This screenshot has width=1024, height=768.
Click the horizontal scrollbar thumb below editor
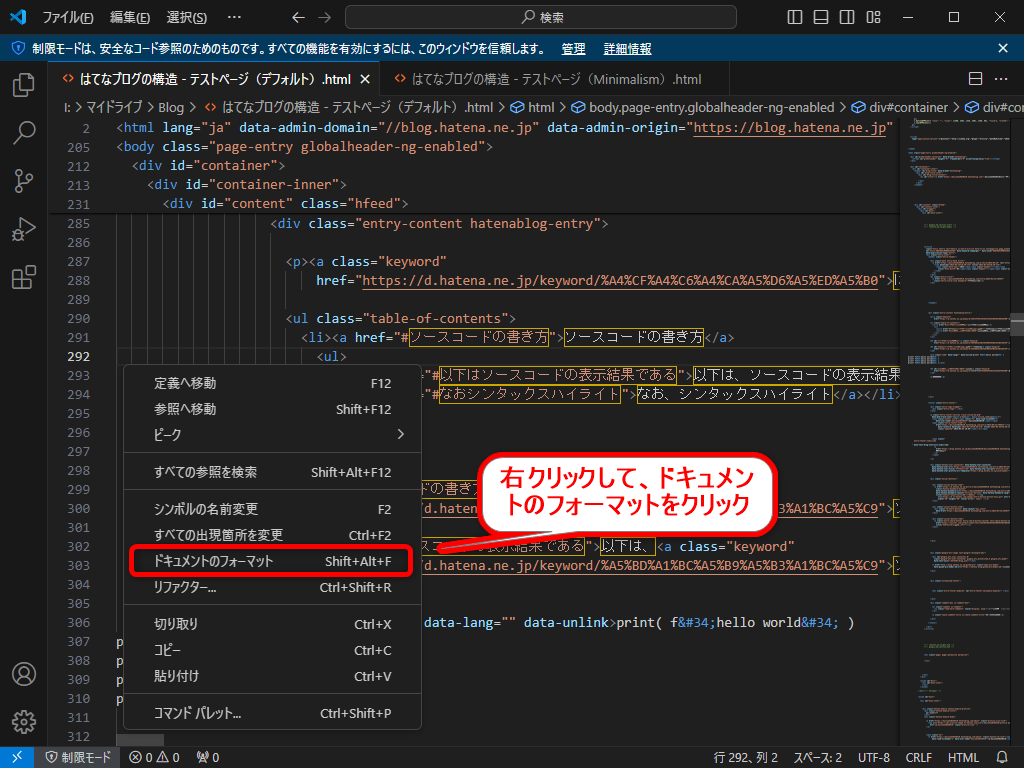(140, 740)
